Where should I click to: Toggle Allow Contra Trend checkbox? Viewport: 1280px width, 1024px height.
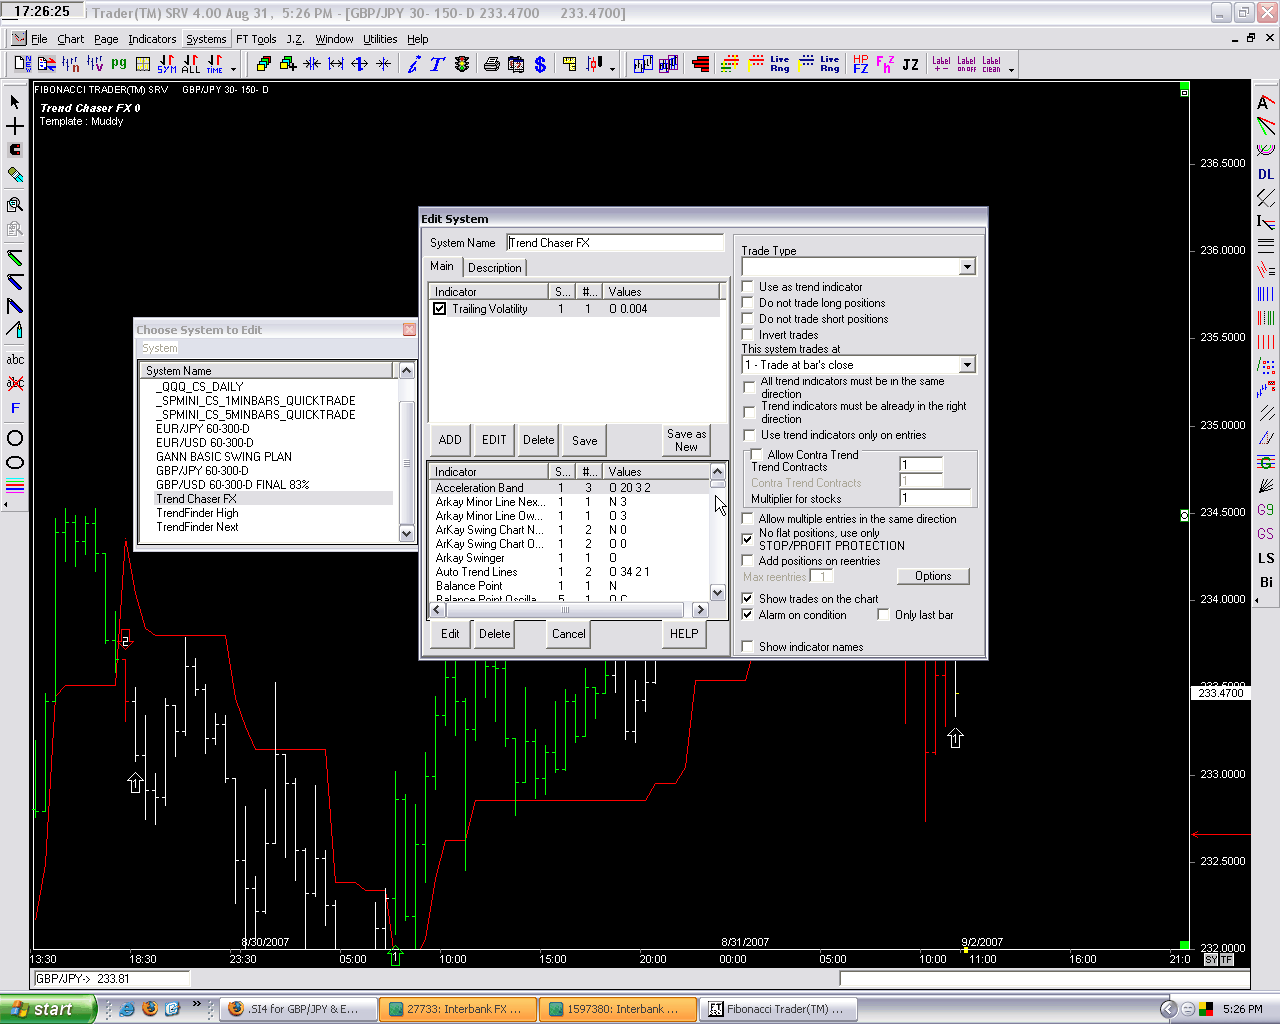757,455
